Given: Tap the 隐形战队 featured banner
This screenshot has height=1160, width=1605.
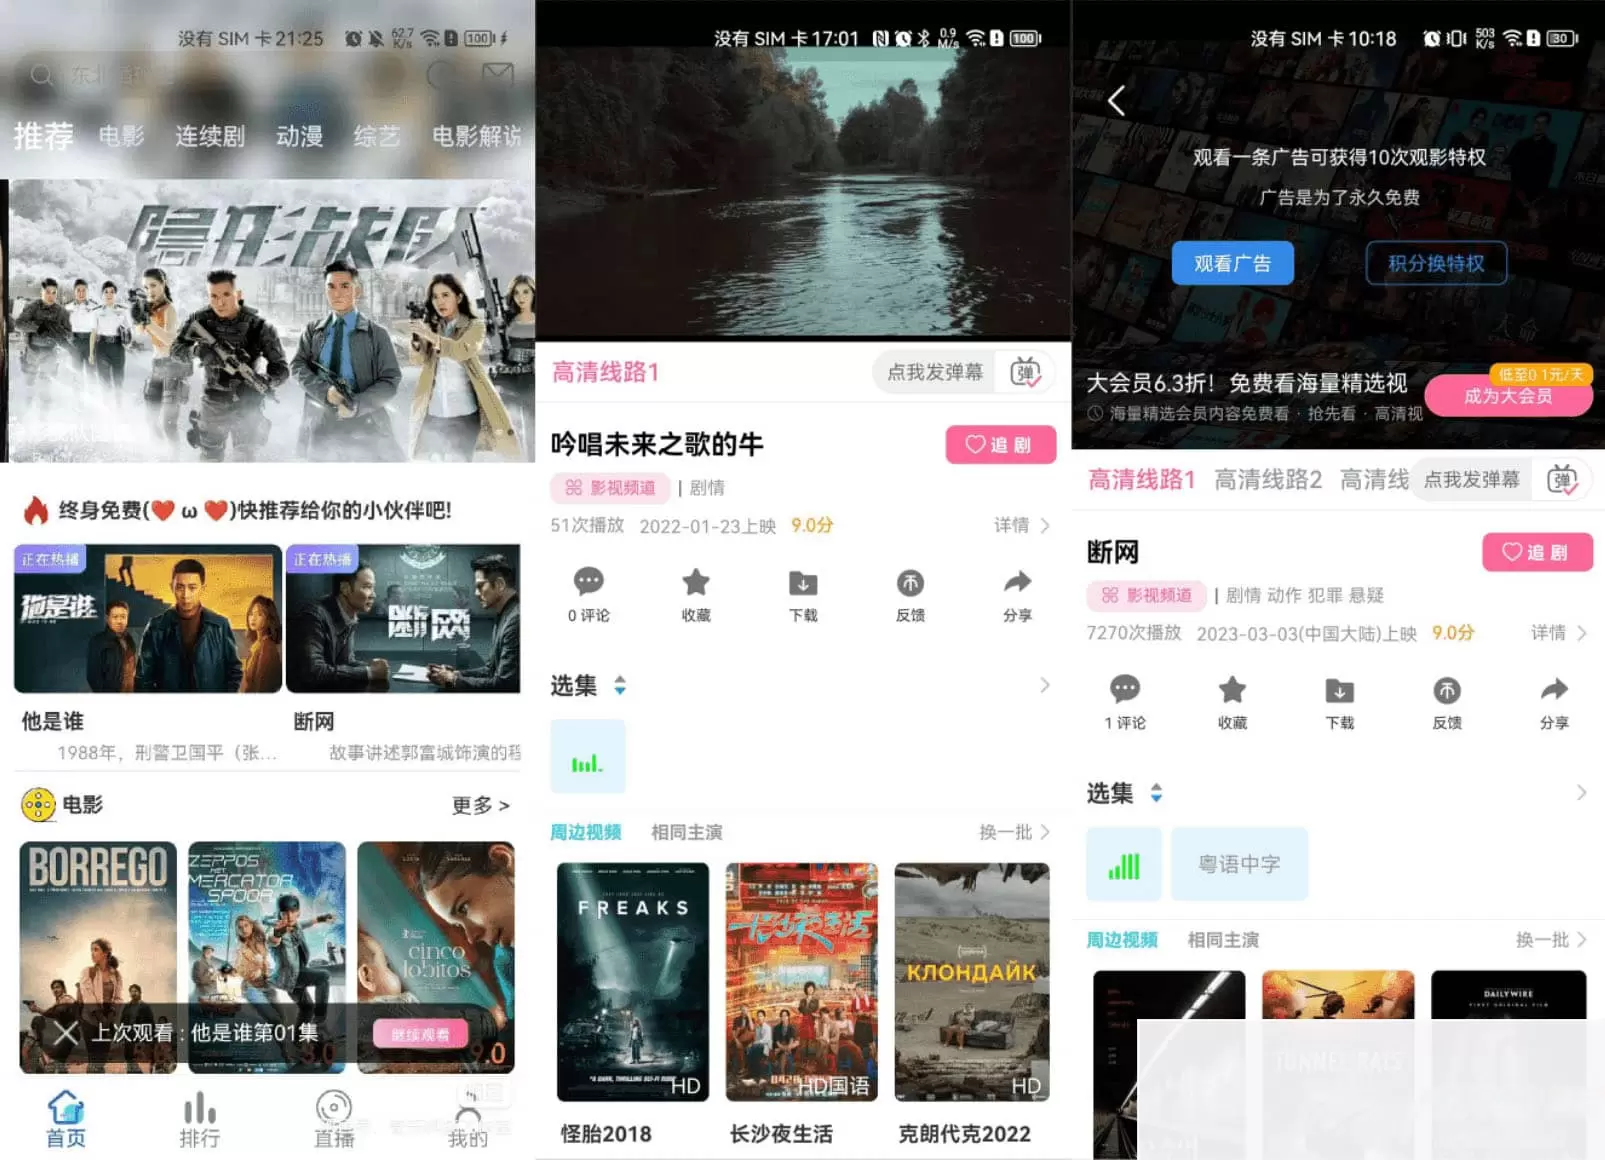Looking at the screenshot, I should point(271,320).
